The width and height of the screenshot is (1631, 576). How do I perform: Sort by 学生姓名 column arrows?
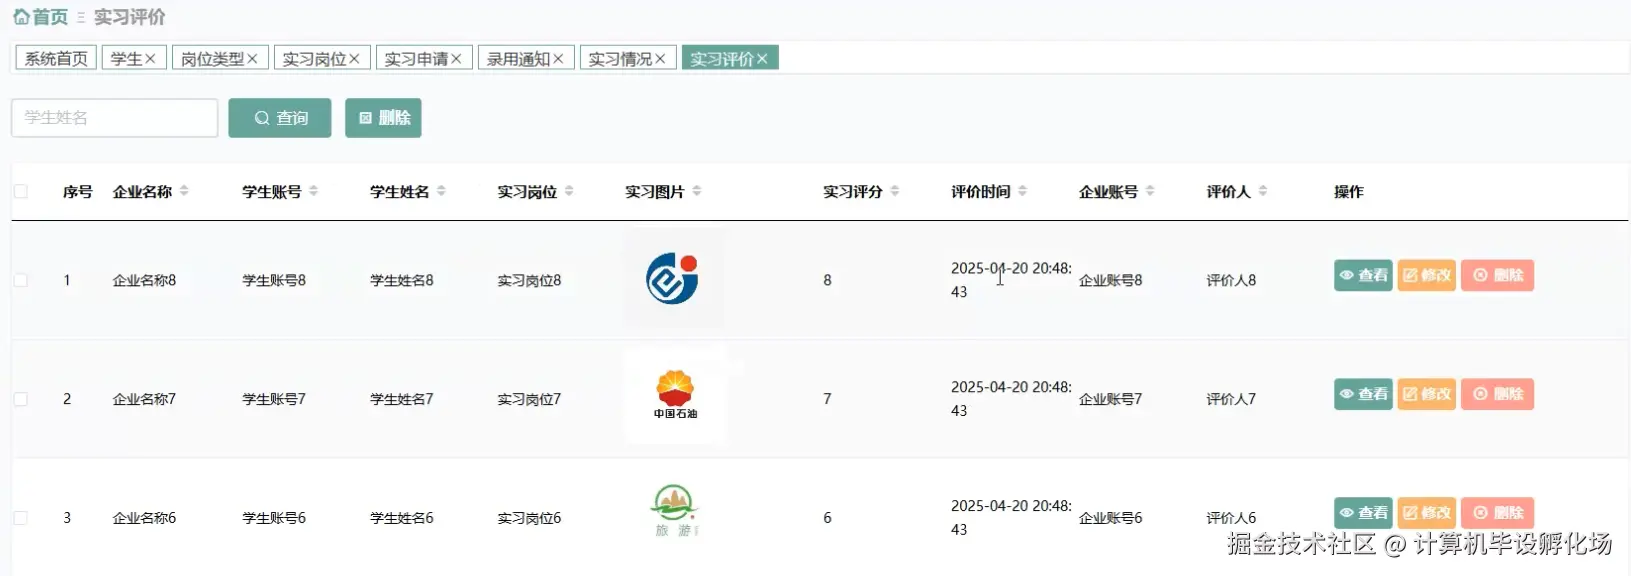(441, 191)
